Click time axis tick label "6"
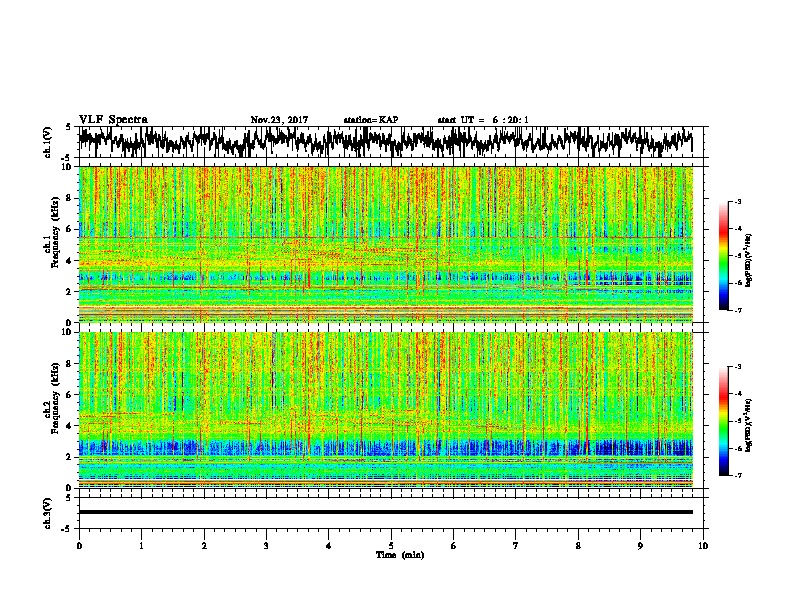The image size is (792, 612). (x=454, y=546)
